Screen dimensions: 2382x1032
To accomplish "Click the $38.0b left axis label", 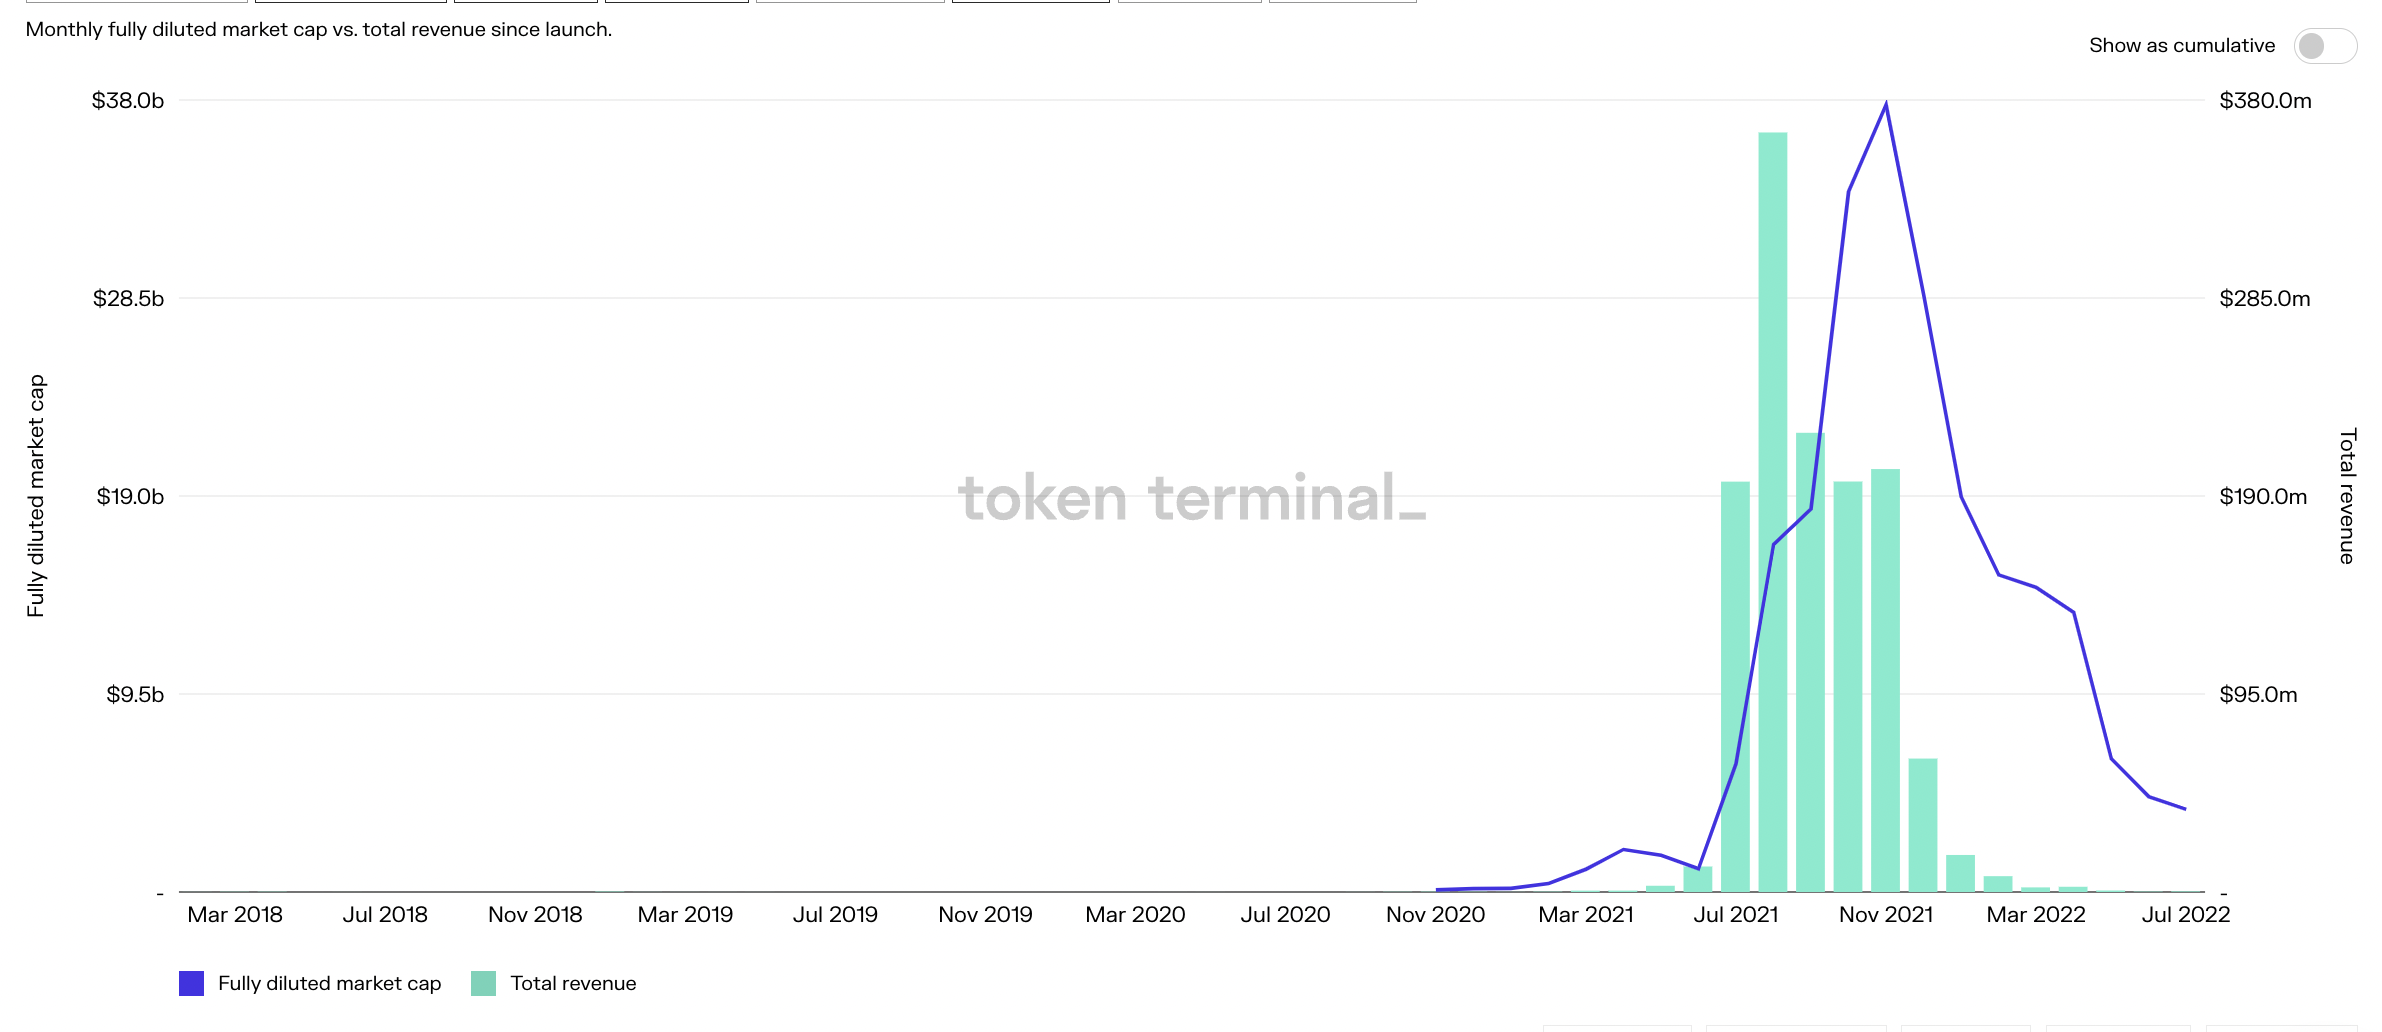I will (128, 100).
